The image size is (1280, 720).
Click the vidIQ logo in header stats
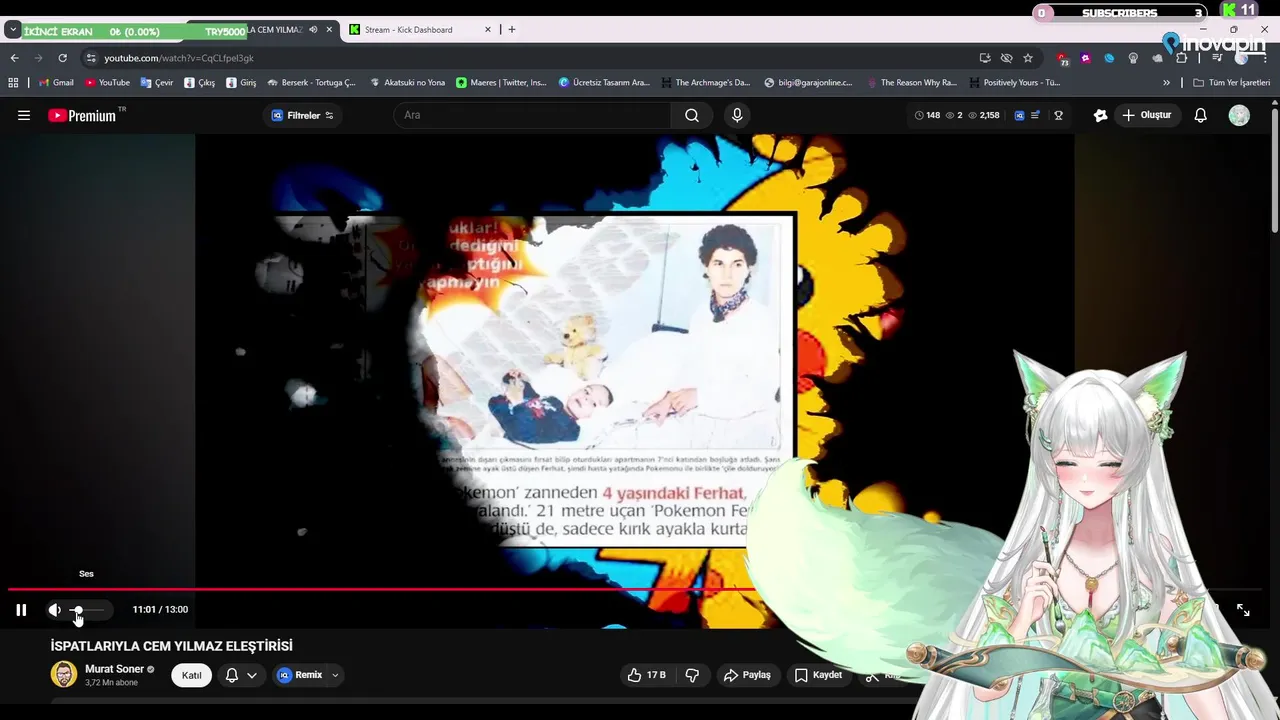click(x=1019, y=115)
